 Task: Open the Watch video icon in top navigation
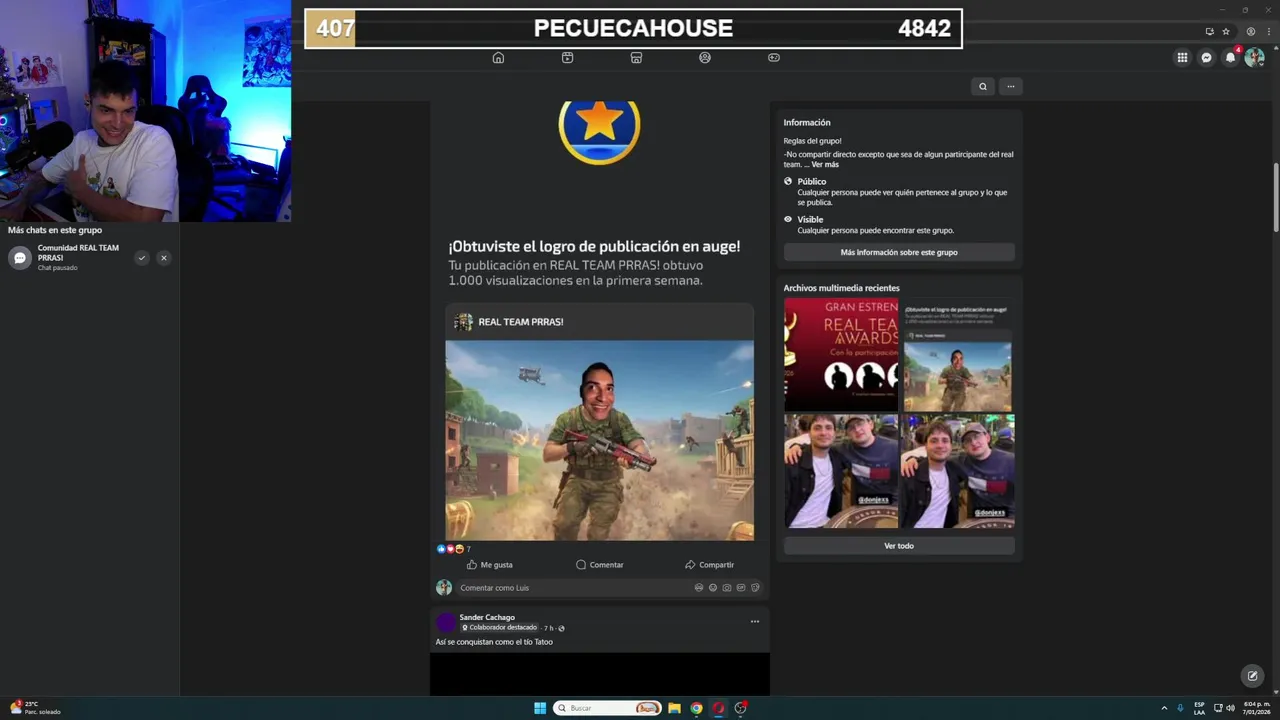(x=567, y=58)
